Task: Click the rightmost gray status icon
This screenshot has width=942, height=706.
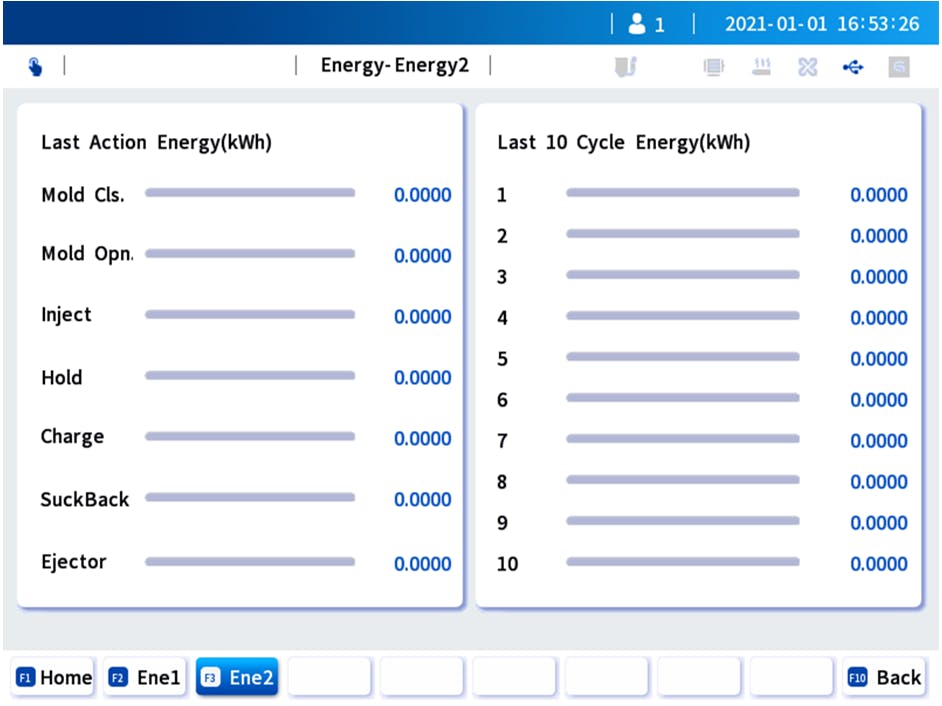Action: pos(899,67)
